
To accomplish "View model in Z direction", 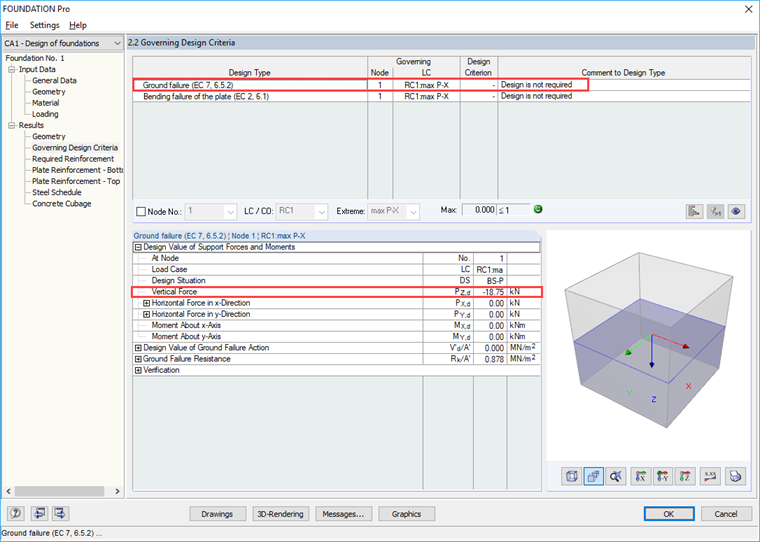I will 685,477.
